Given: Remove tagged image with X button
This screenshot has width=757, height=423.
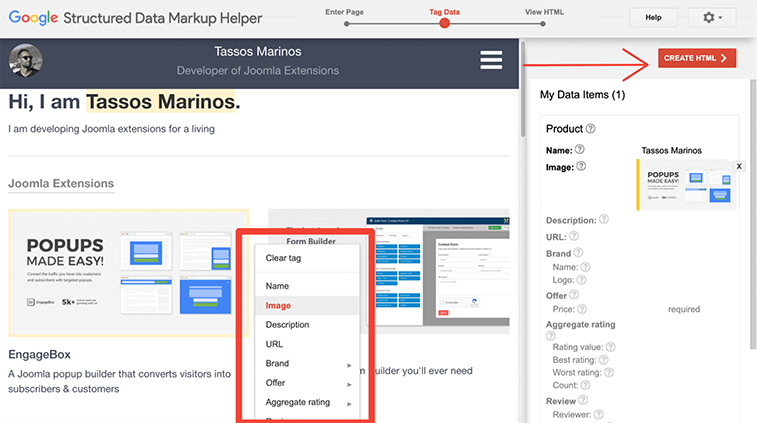Looking at the screenshot, I should click(739, 166).
